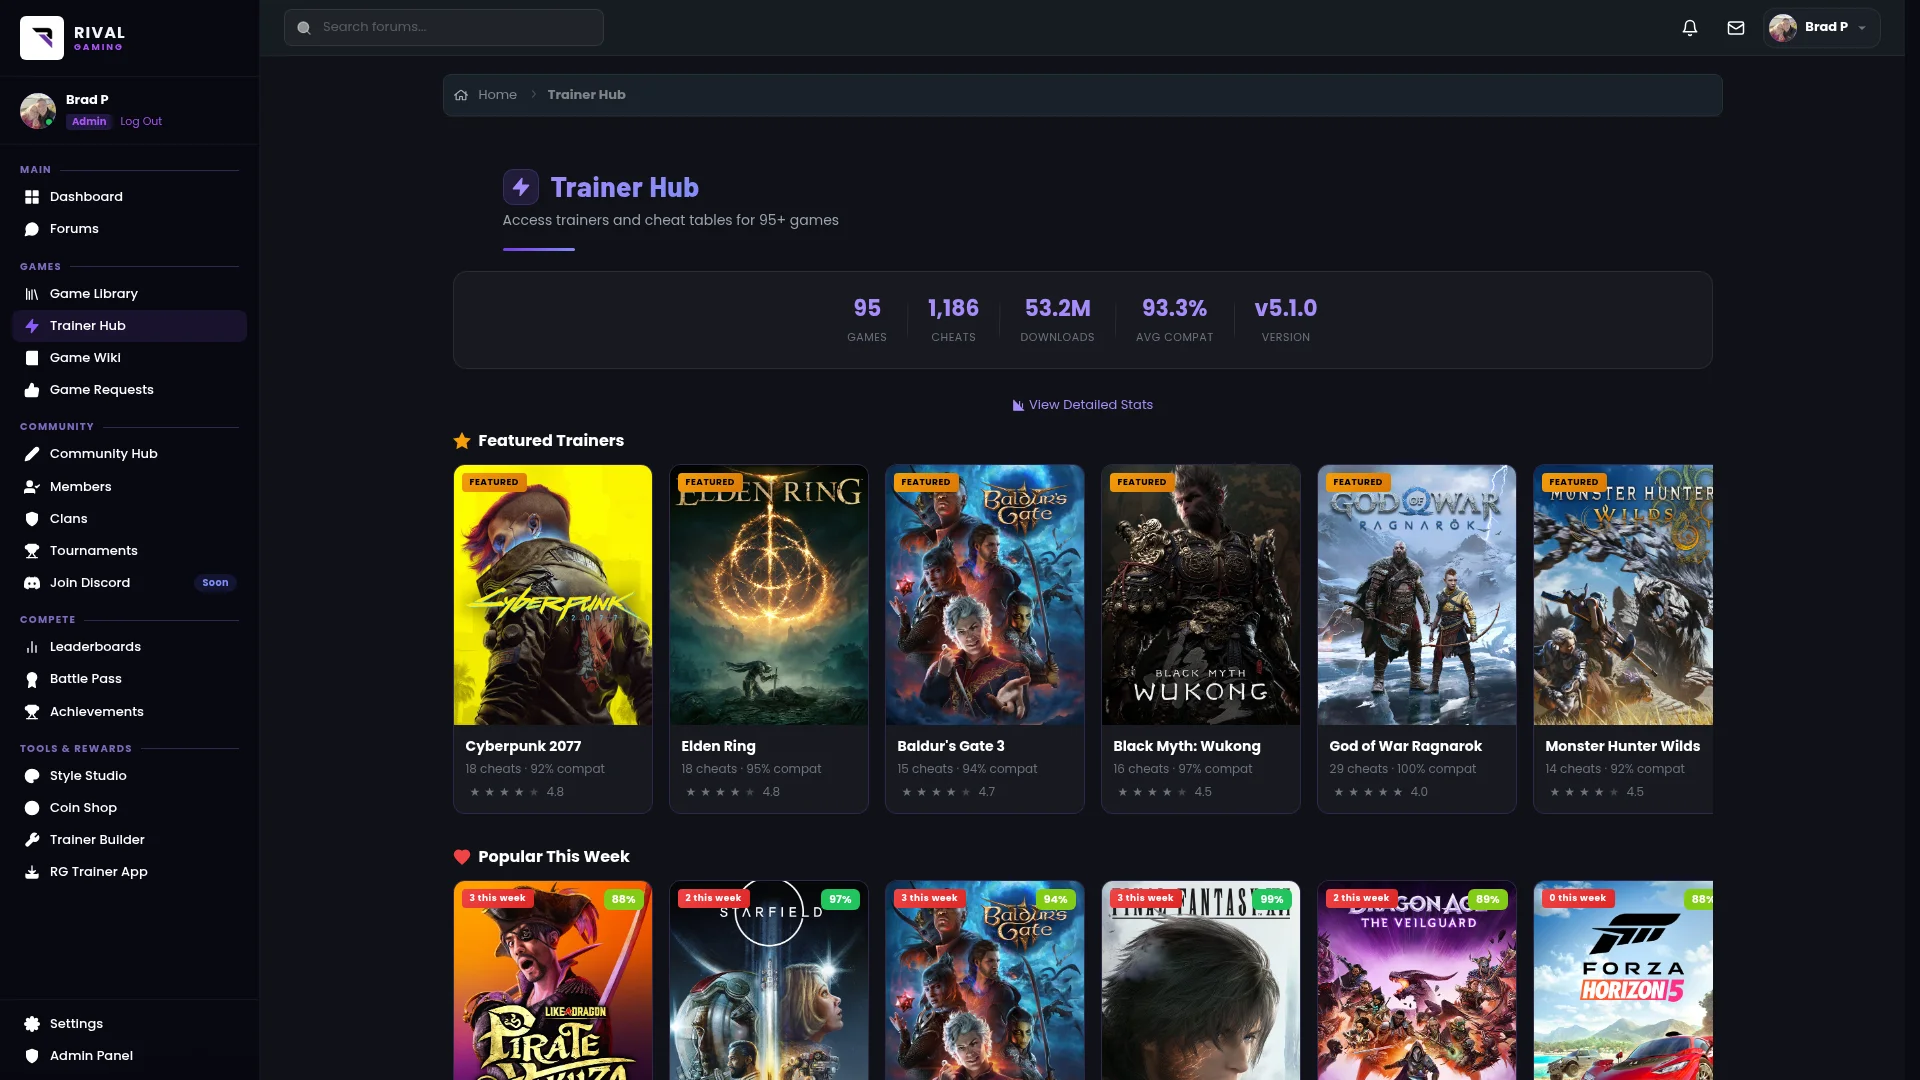The width and height of the screenshot is (1920, 1080).
Task: Select the God of War Ragnarok cover
Action: tap(1416, 595)
